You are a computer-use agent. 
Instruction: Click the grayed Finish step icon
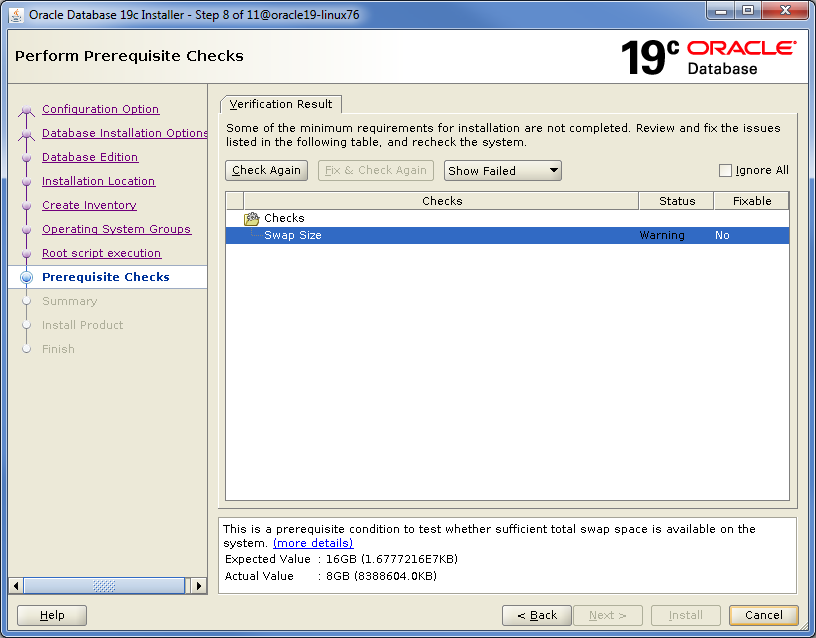[26, 349]
